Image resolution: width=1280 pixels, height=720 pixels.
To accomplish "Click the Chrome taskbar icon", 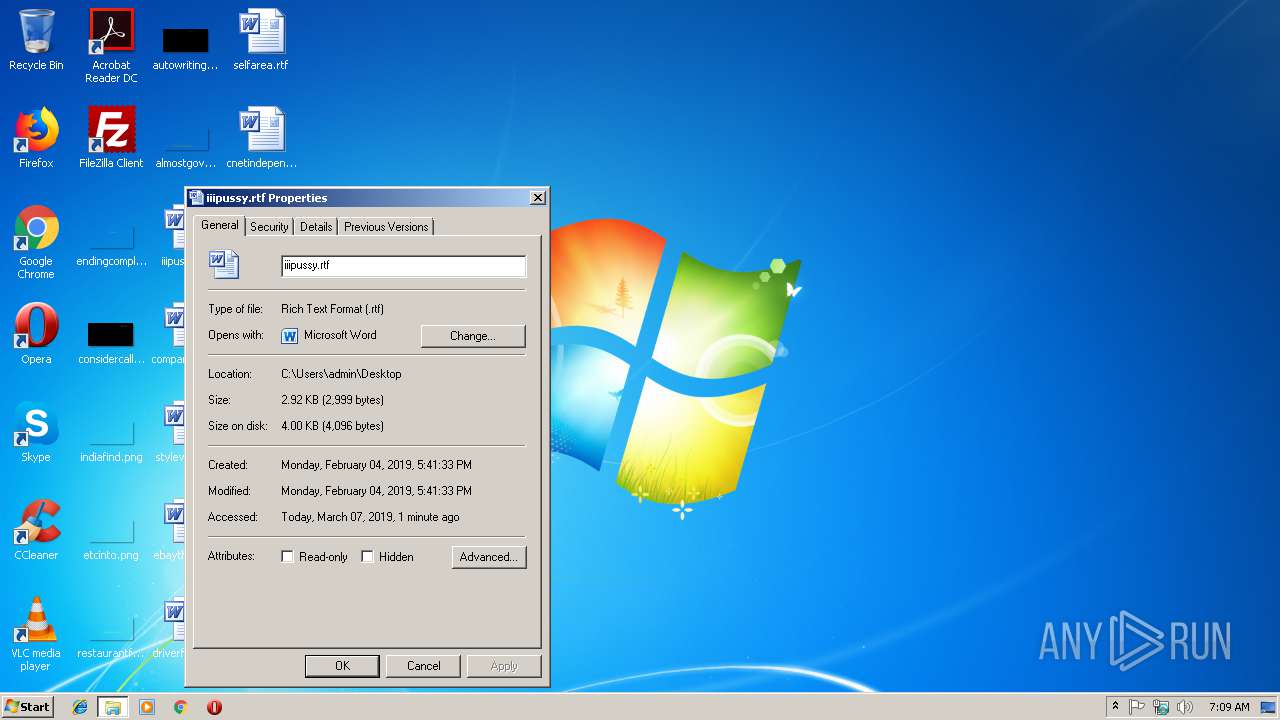I will (x=180, y=707).
